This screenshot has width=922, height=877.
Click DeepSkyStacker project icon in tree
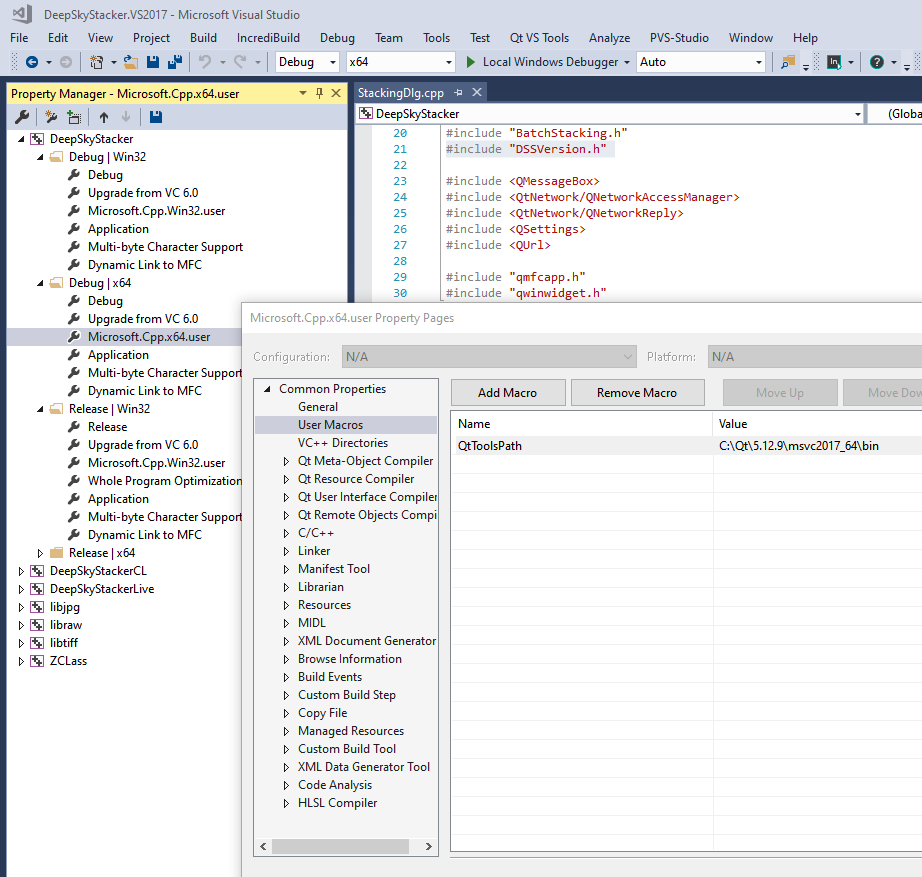[37, 139]
